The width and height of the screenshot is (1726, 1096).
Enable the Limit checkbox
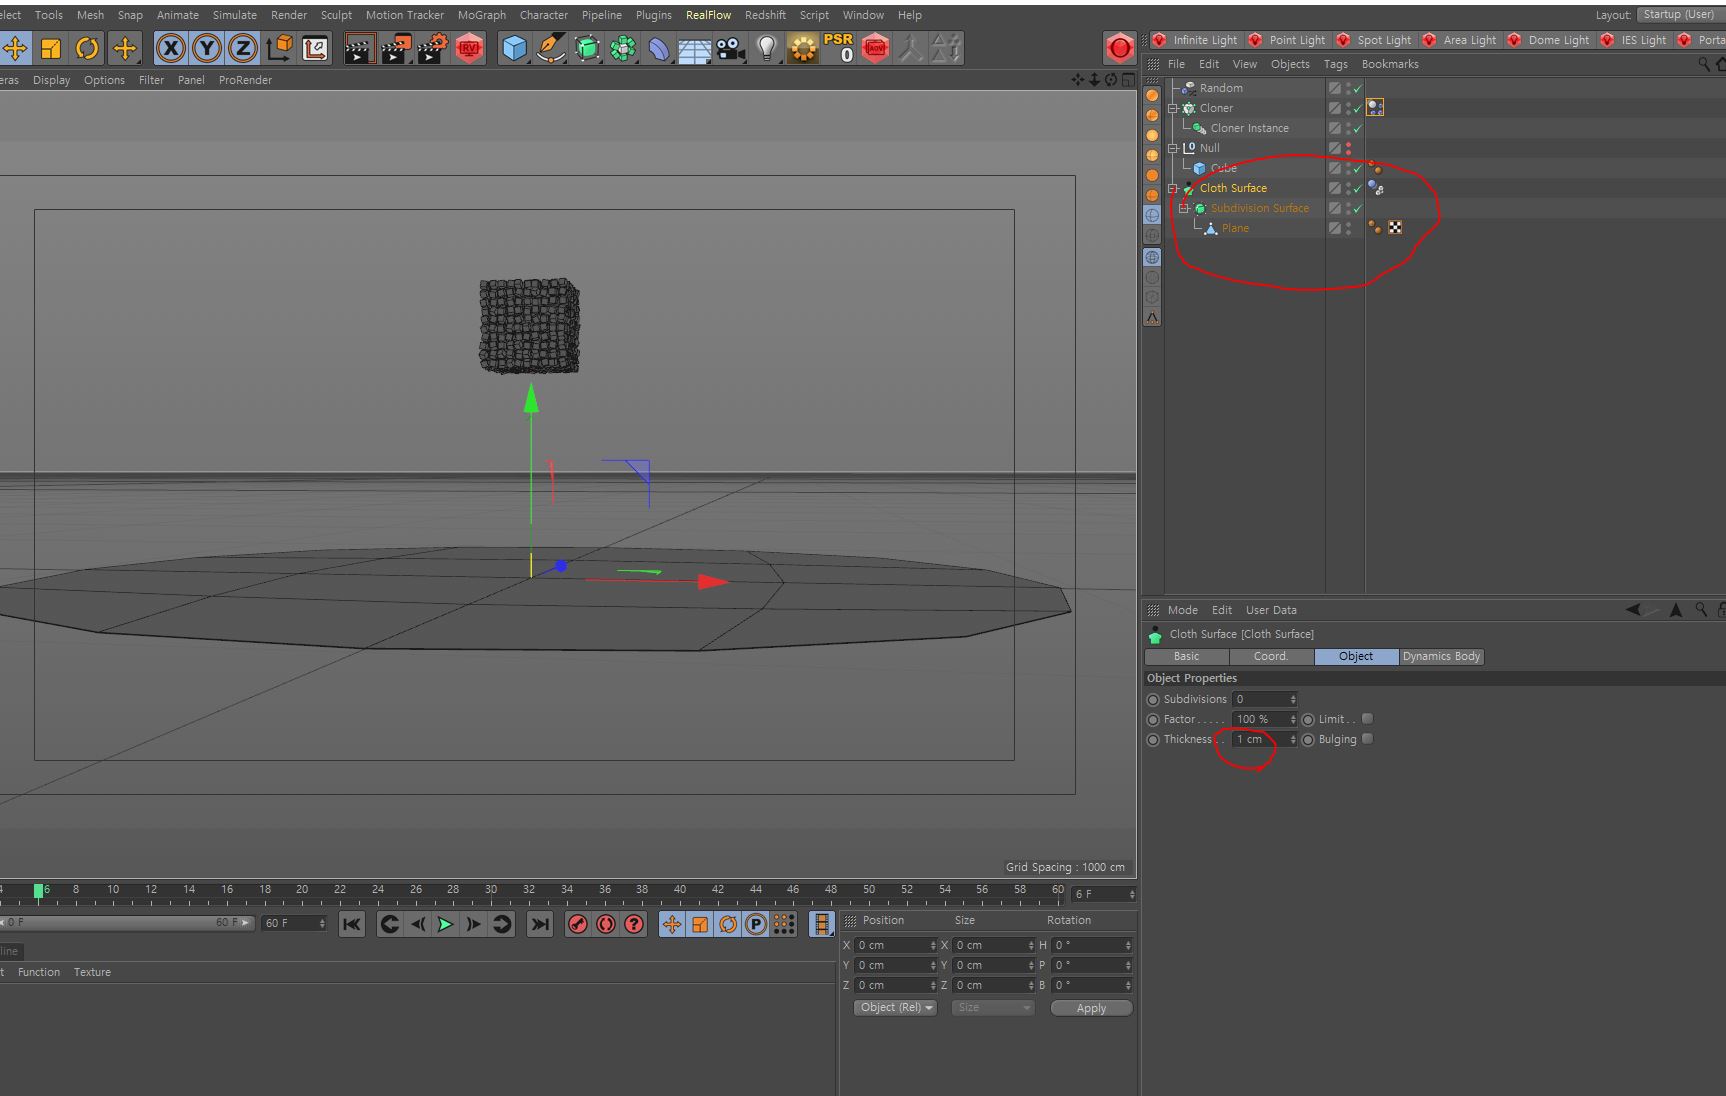[1367, 719]
